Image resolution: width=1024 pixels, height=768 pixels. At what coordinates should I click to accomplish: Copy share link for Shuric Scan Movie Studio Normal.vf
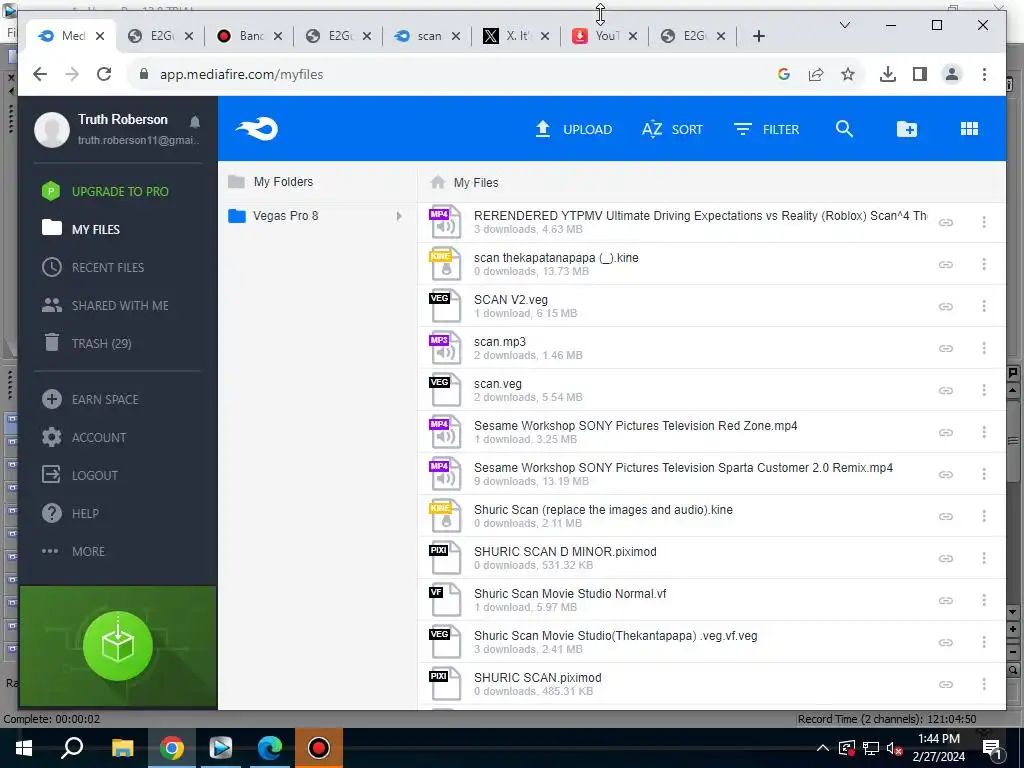pyautogui.click(x=945, y=600)
